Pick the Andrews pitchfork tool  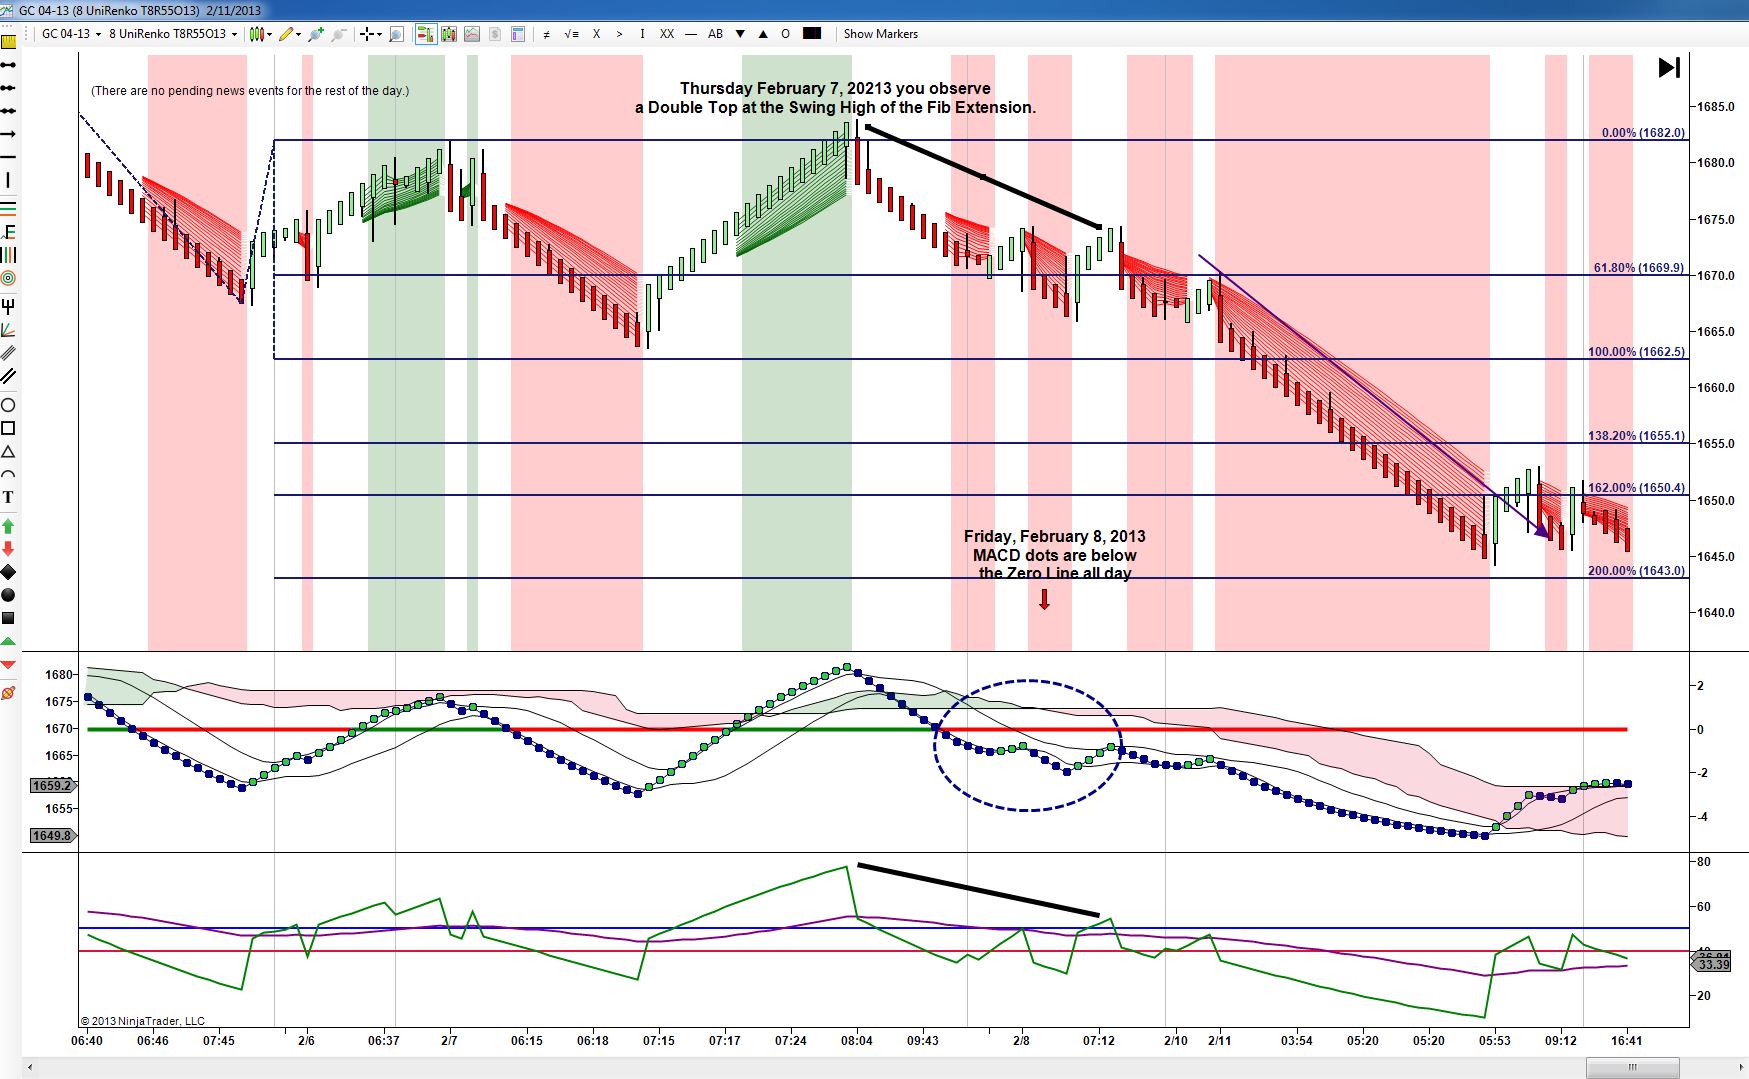pyautogui.click(x=8, y=305)
